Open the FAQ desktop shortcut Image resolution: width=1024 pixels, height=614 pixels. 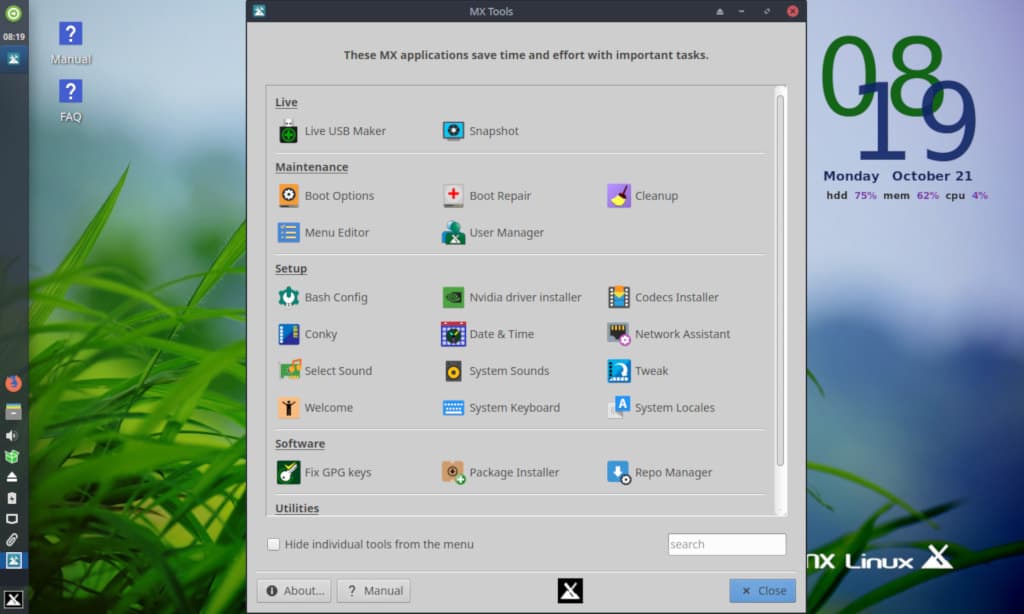tap(70, 99)
